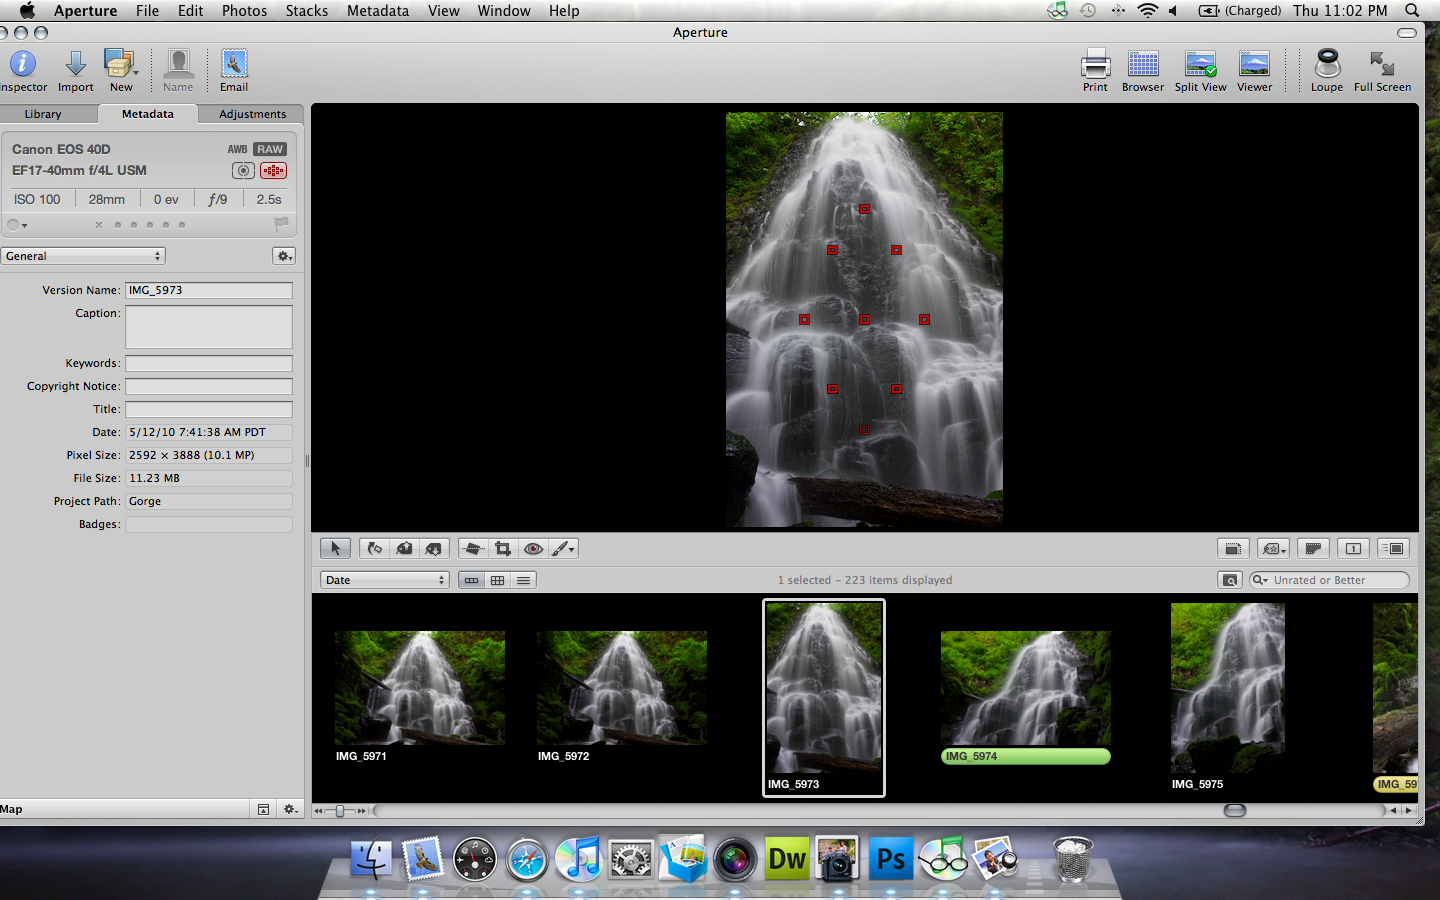The width and height of the screenshot is (1440, 900).
Task: Click the Caption text area
Action: [209, 327]
